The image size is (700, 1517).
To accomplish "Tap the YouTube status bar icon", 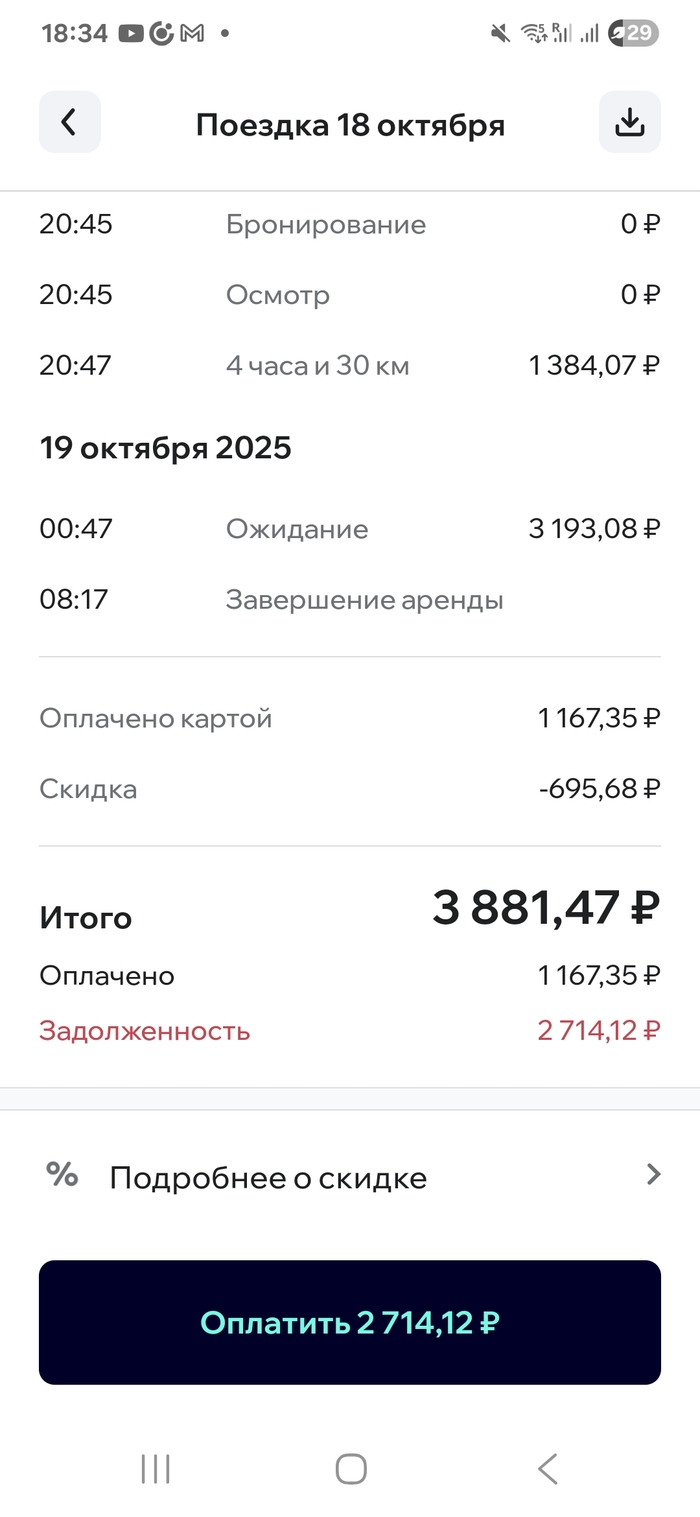I will click(x=130, y=33).
